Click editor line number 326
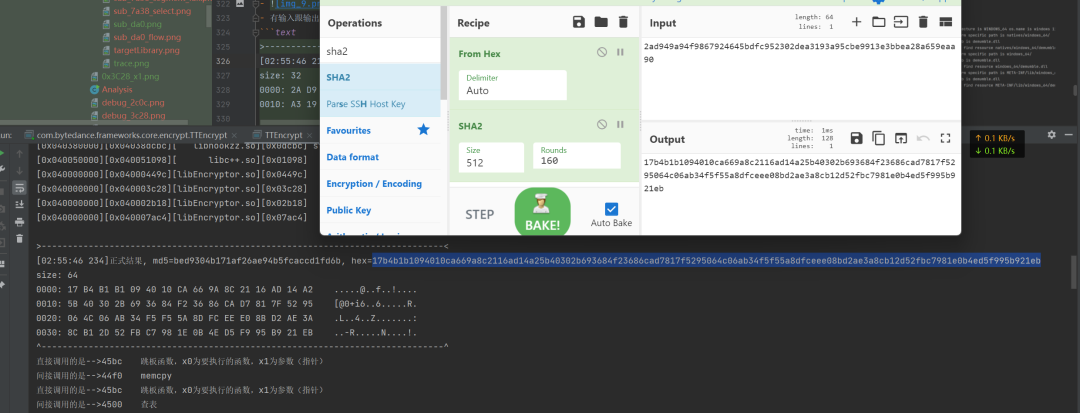The image size is (1080, 413). (222, 61)
